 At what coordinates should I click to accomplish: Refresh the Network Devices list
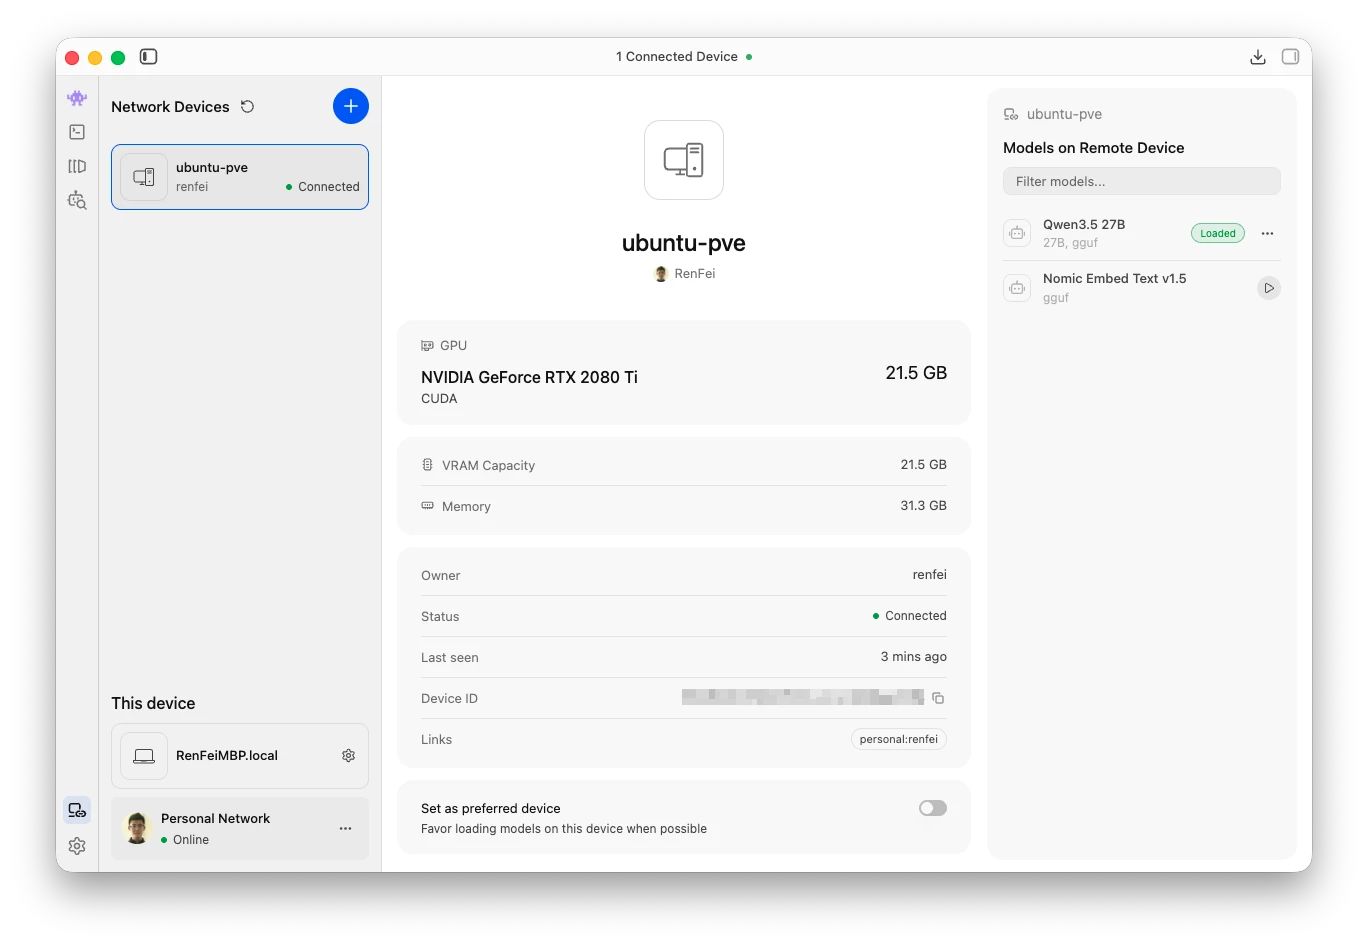(247, 106)
